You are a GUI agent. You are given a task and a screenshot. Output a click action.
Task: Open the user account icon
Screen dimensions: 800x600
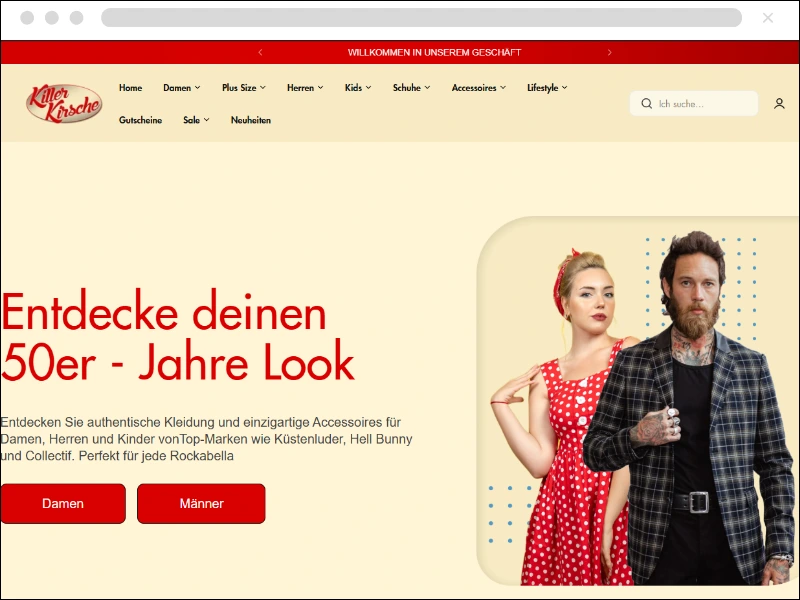coord(779,104)
